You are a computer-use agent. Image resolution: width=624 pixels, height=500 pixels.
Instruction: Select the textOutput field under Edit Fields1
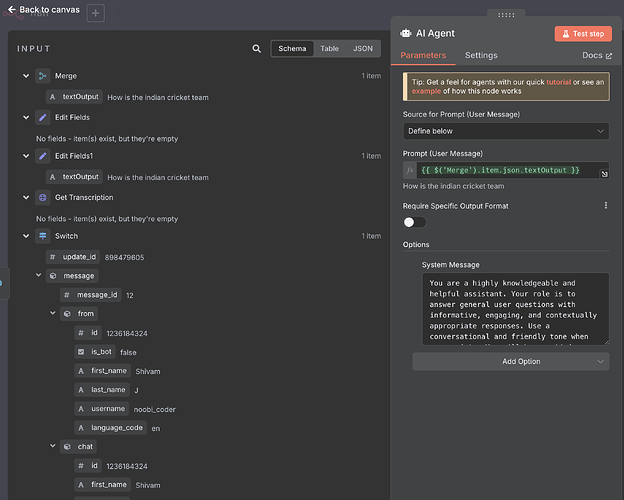[74, 177]
